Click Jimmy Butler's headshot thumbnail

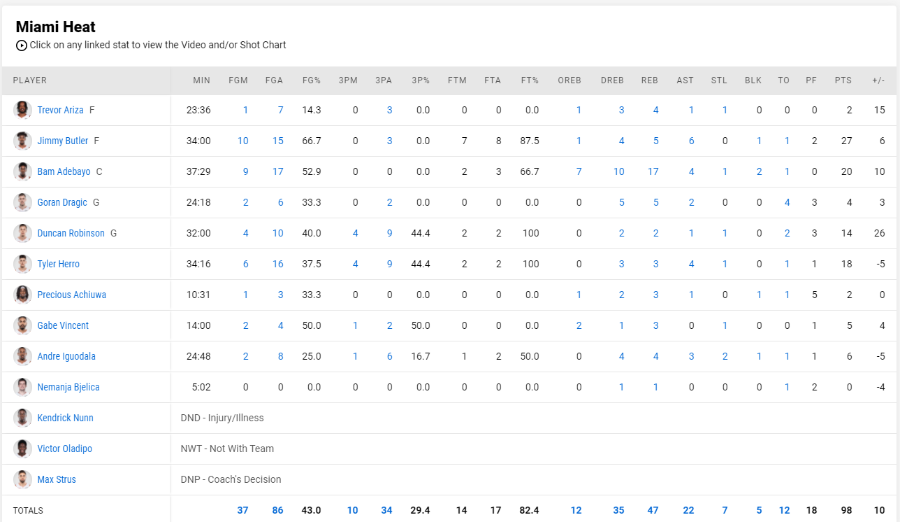pyautogui.click(x=22, y=141)
